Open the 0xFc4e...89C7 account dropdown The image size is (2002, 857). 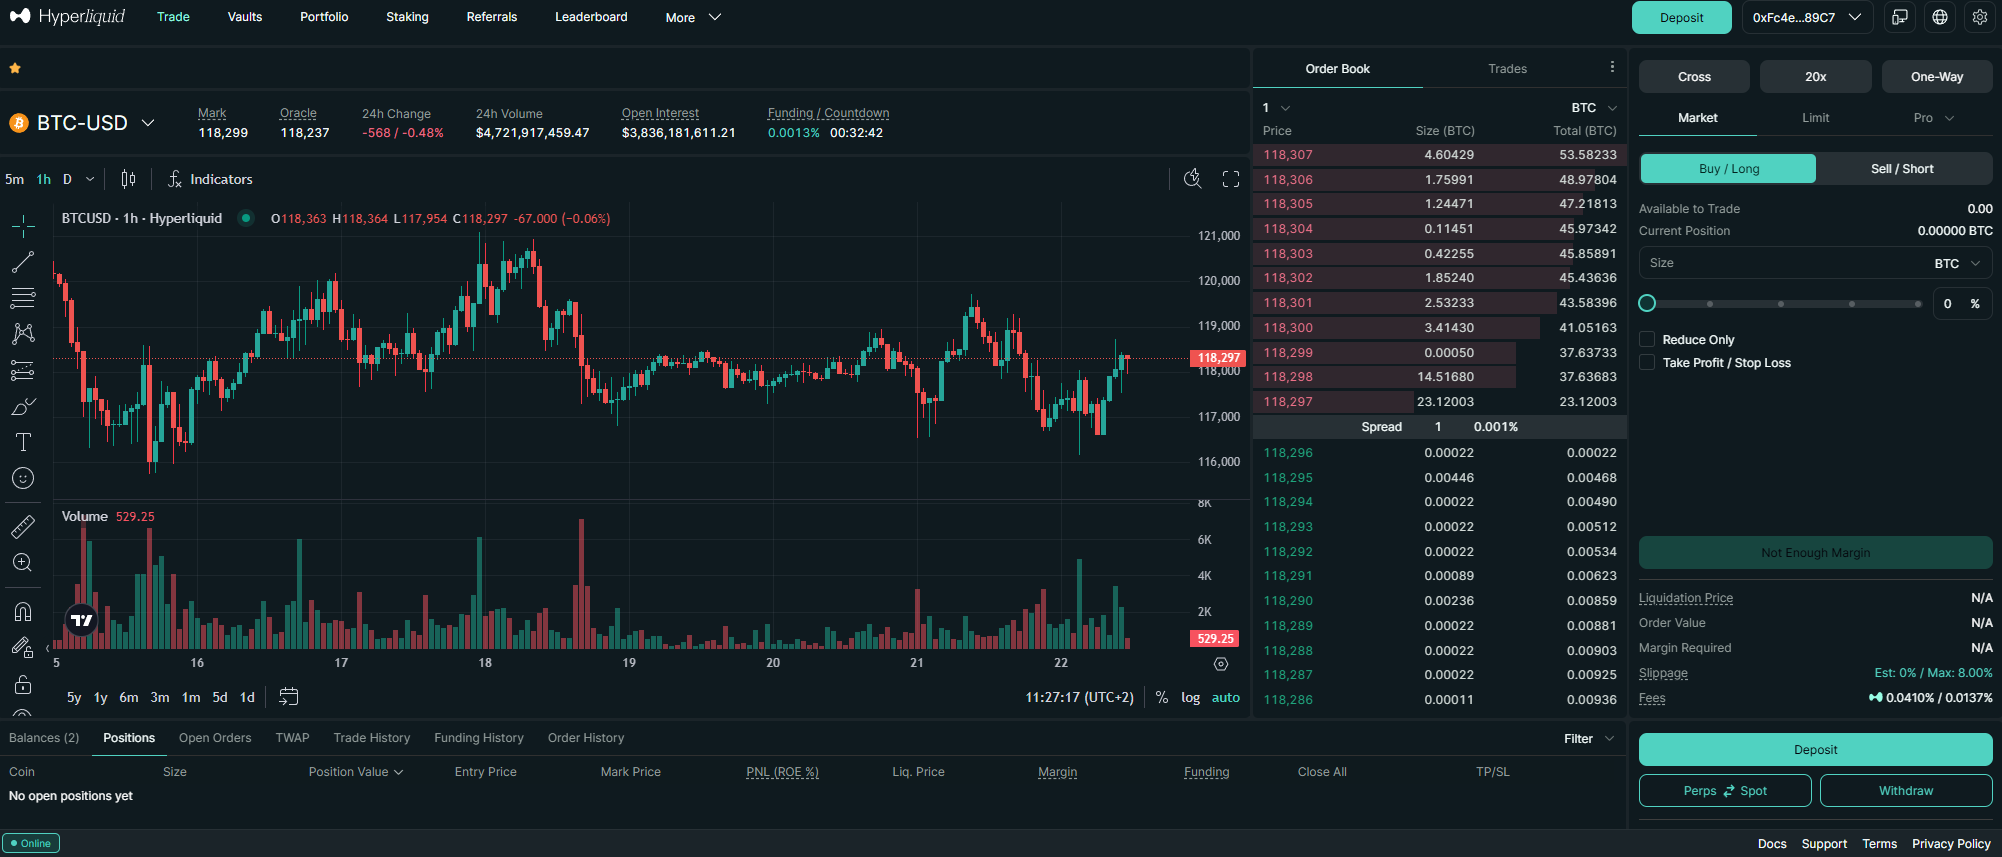[x=1807, y=17]
